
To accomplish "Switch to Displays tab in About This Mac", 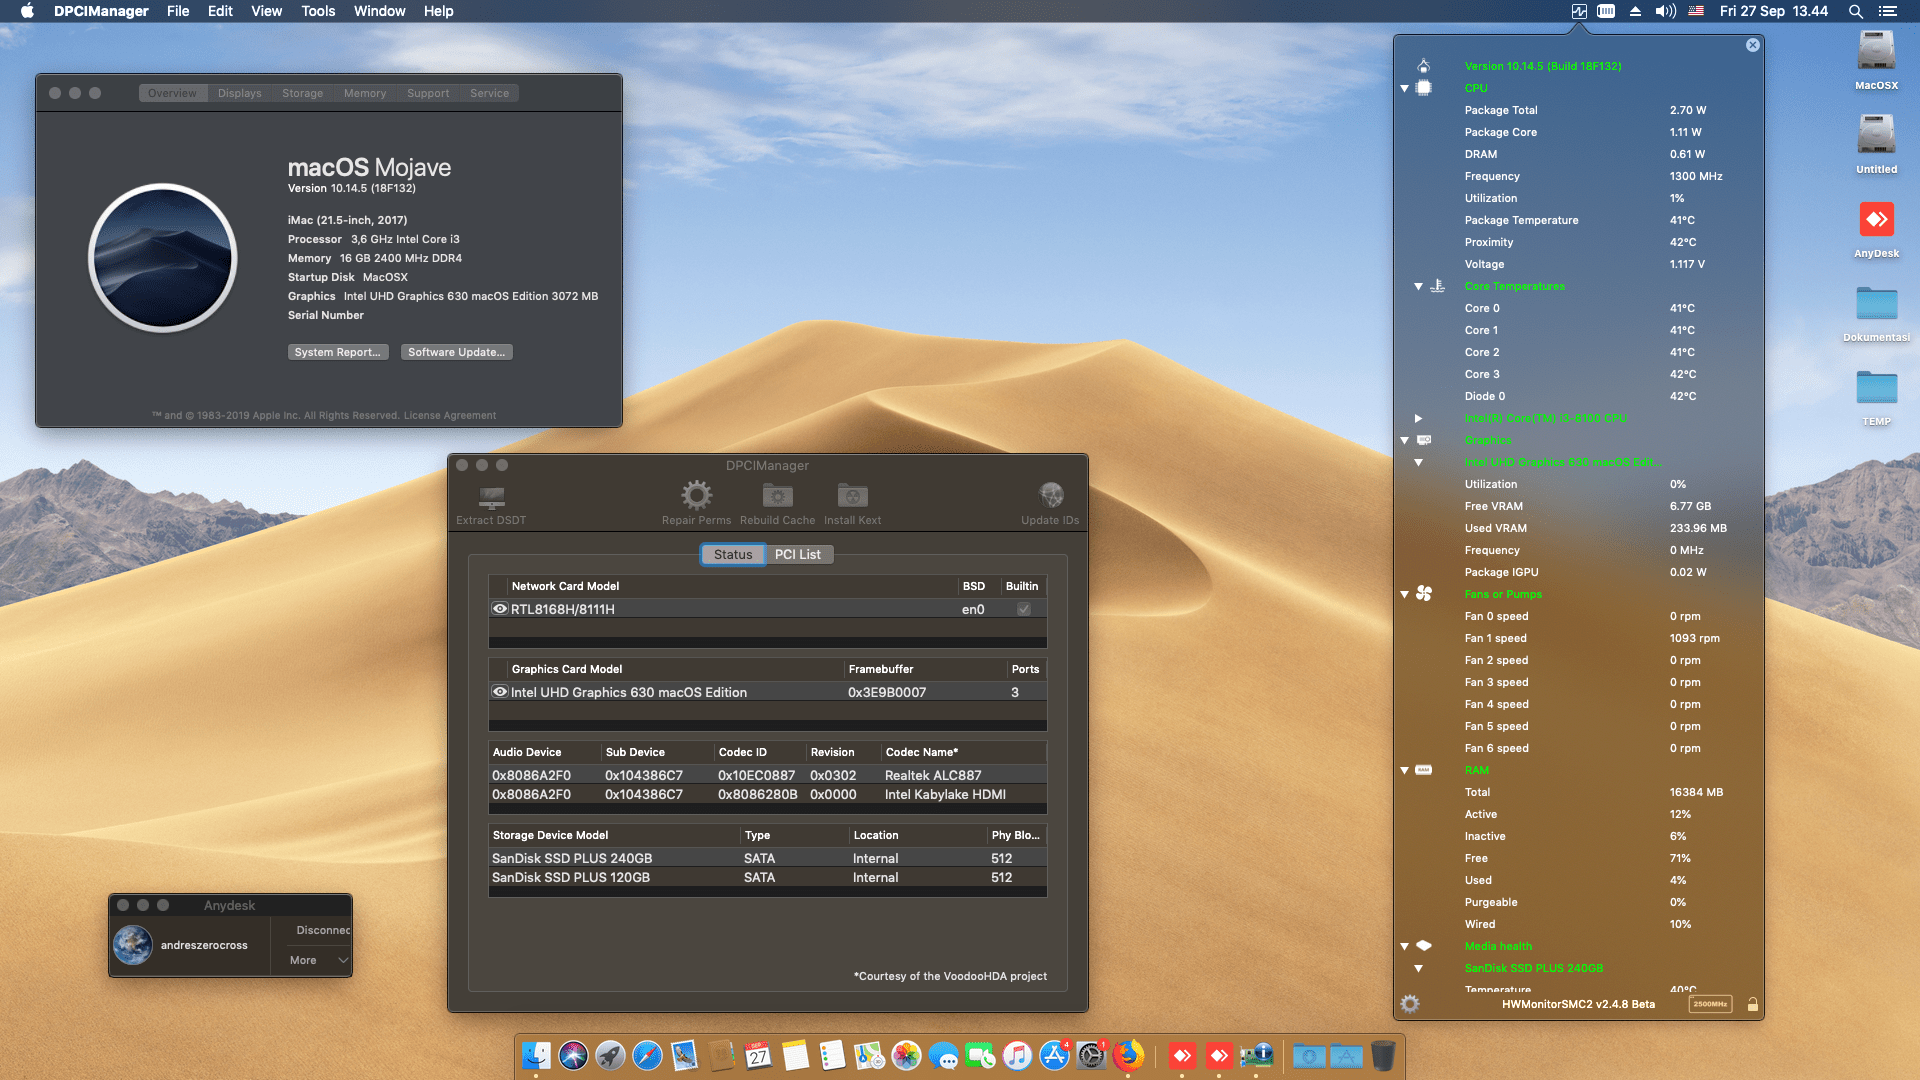I will click(239, 93).
